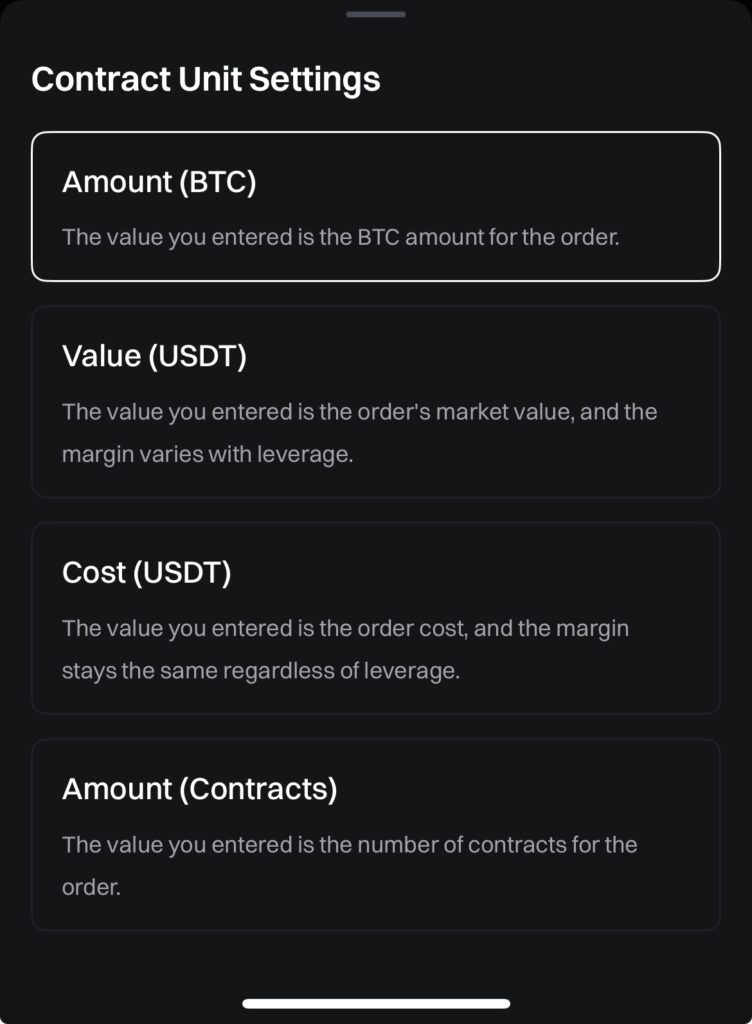Tap the sheet drag handle at top
Image resolution: width=752 pixels, height=1024 pixels.
[x=376, y=14]
